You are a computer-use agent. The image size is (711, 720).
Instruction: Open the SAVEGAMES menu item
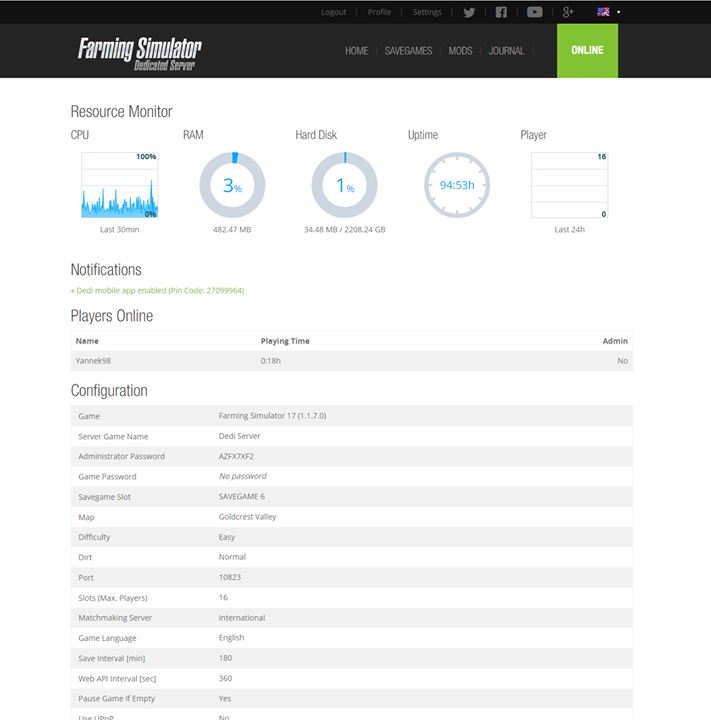(408, 51)
